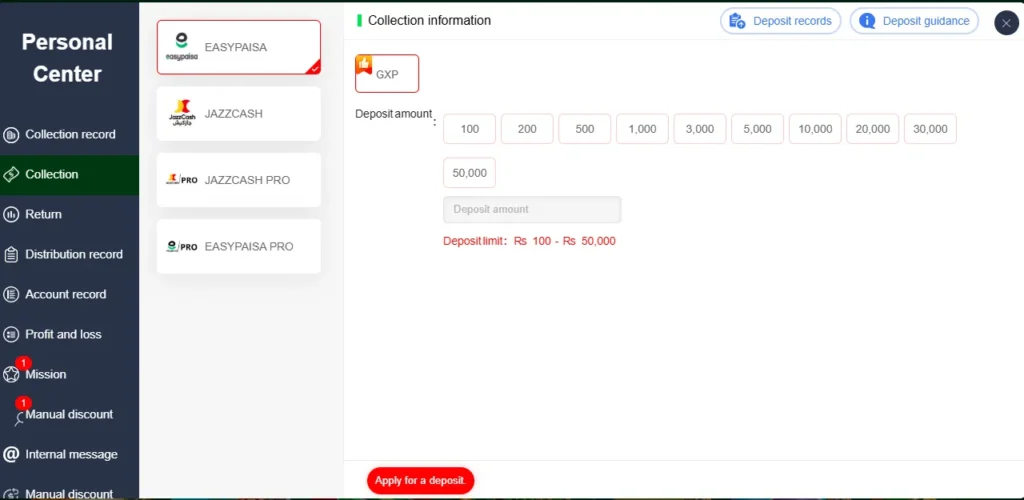Select the GXP channel option
The image size is (1024, 500).
pos(387,74)
